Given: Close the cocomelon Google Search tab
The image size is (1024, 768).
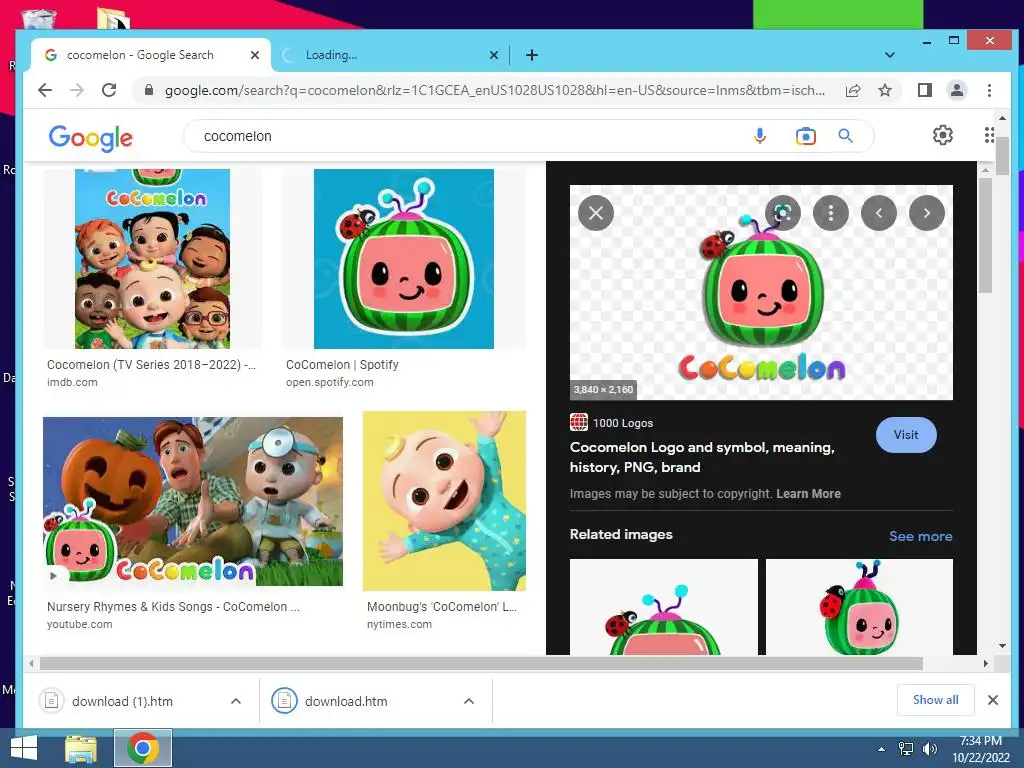Looking at the screenshot, I should 255,55.
